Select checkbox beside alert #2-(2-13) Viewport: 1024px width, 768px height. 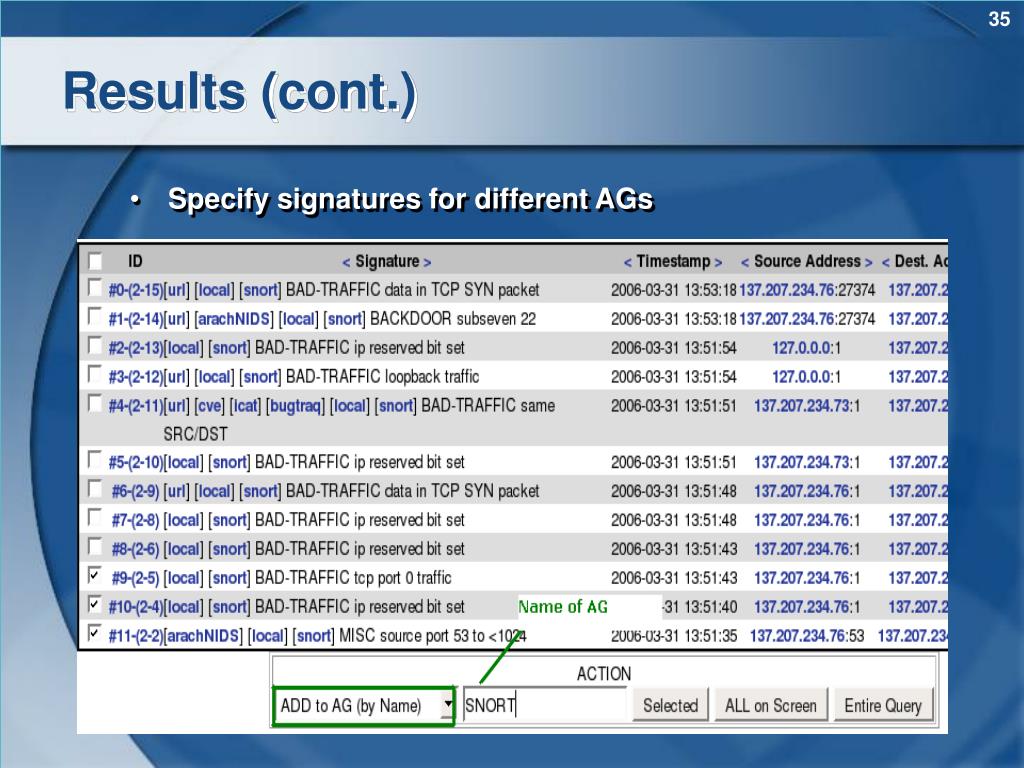point(95,345)
